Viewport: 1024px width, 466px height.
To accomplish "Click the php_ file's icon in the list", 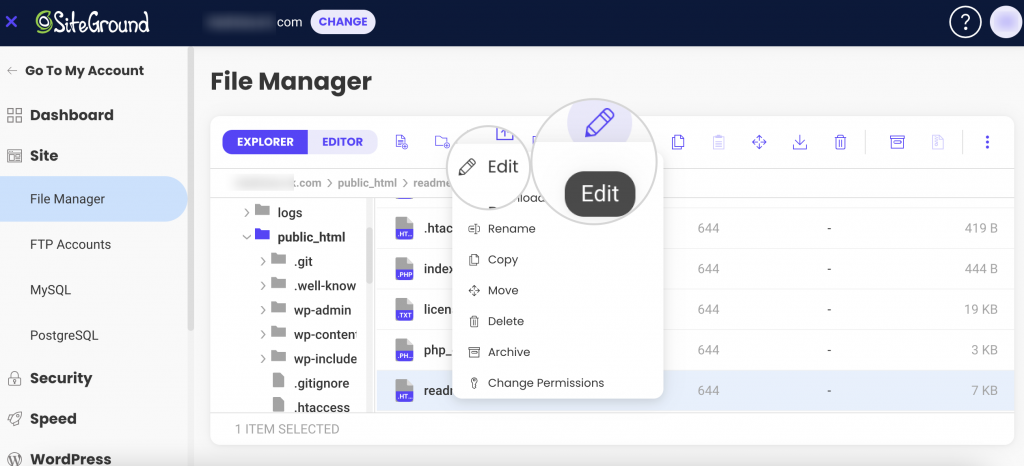I will pyautogui.click(x=405, y=350).
